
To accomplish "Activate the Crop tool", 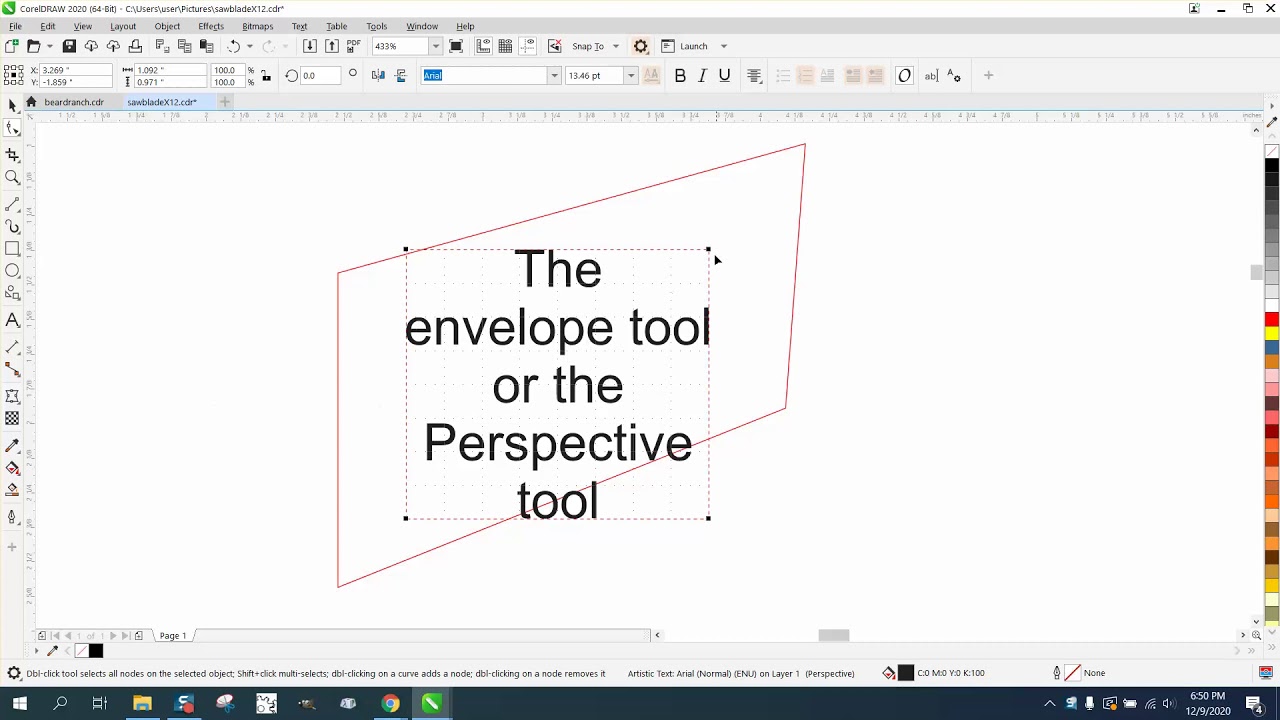I will (12, 155).
